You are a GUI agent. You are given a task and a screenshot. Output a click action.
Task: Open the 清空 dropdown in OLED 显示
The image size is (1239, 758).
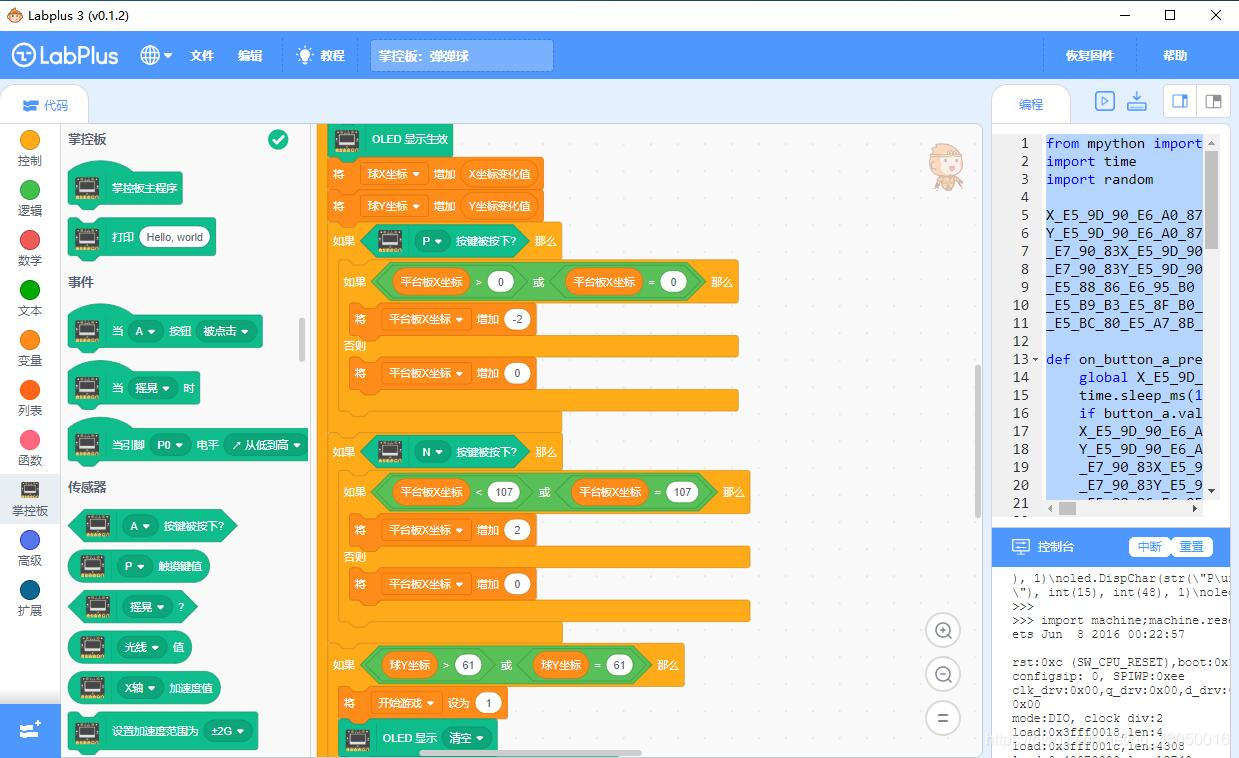[466, 738]
